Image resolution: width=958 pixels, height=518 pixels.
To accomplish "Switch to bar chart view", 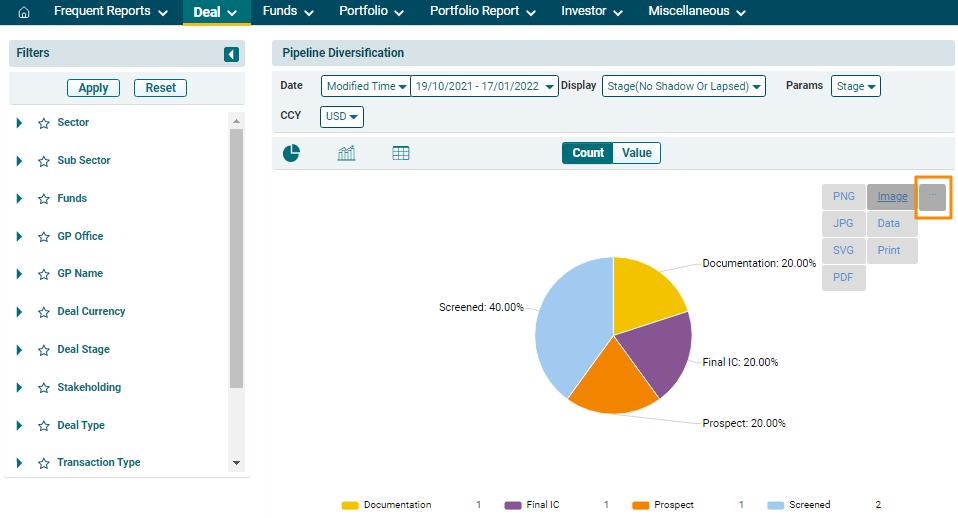I will point(347,153).
